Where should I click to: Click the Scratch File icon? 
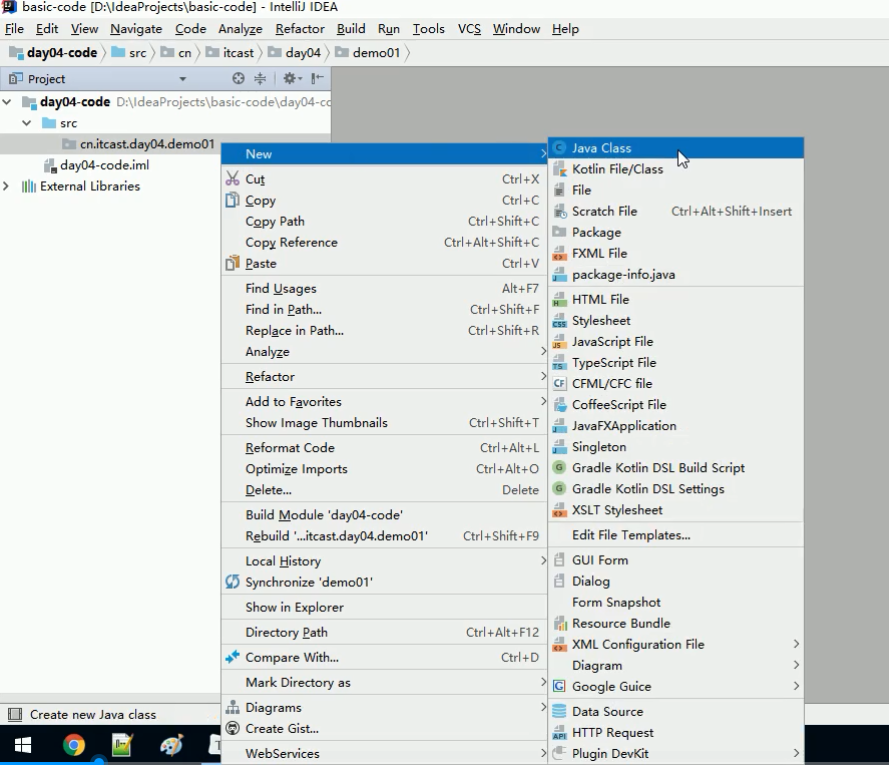(x=560, y=211)
